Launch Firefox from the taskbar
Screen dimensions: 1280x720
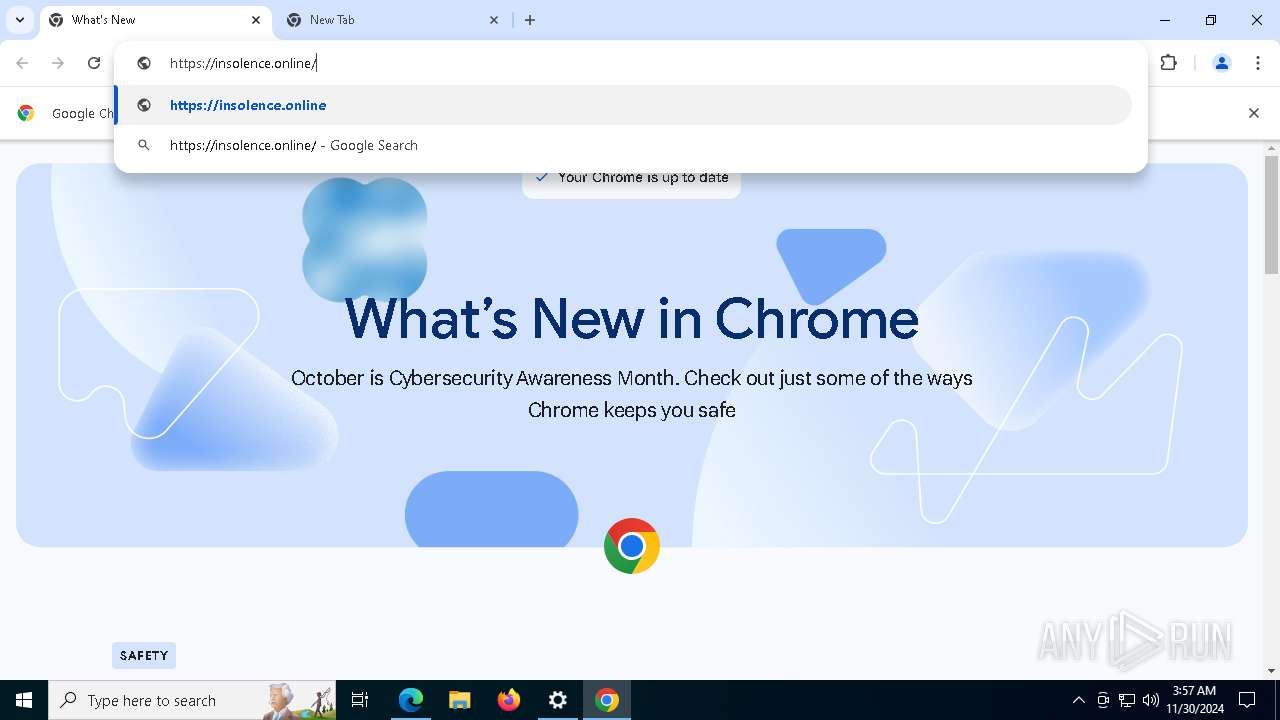pyautogui.click(x=508, y=700)
